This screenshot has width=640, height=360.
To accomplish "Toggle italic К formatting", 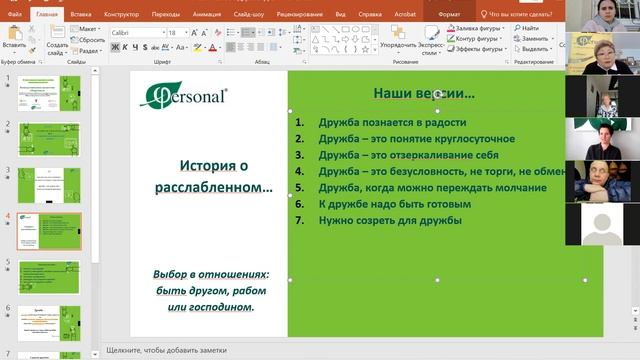I will pyautogui.click(x=125, y=47).
